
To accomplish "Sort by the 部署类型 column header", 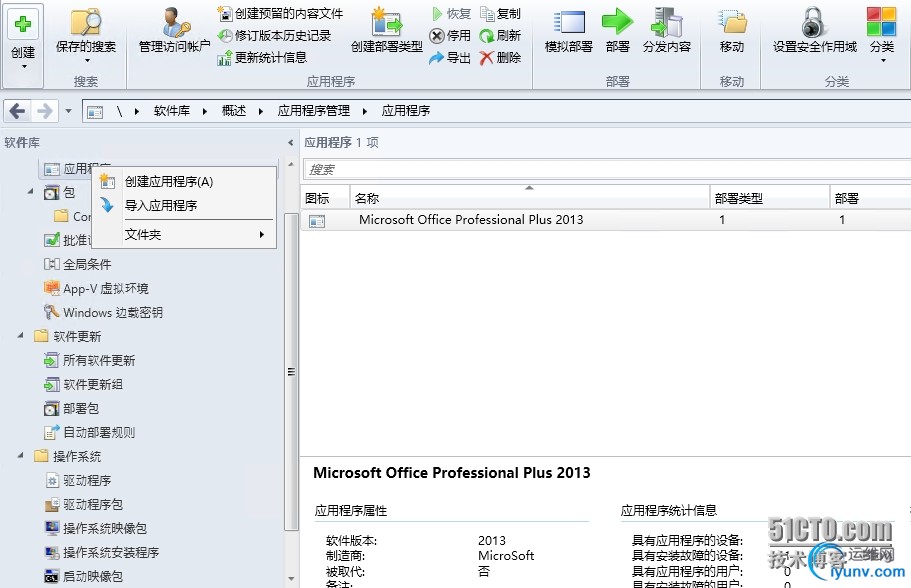I will pos(770,198).
